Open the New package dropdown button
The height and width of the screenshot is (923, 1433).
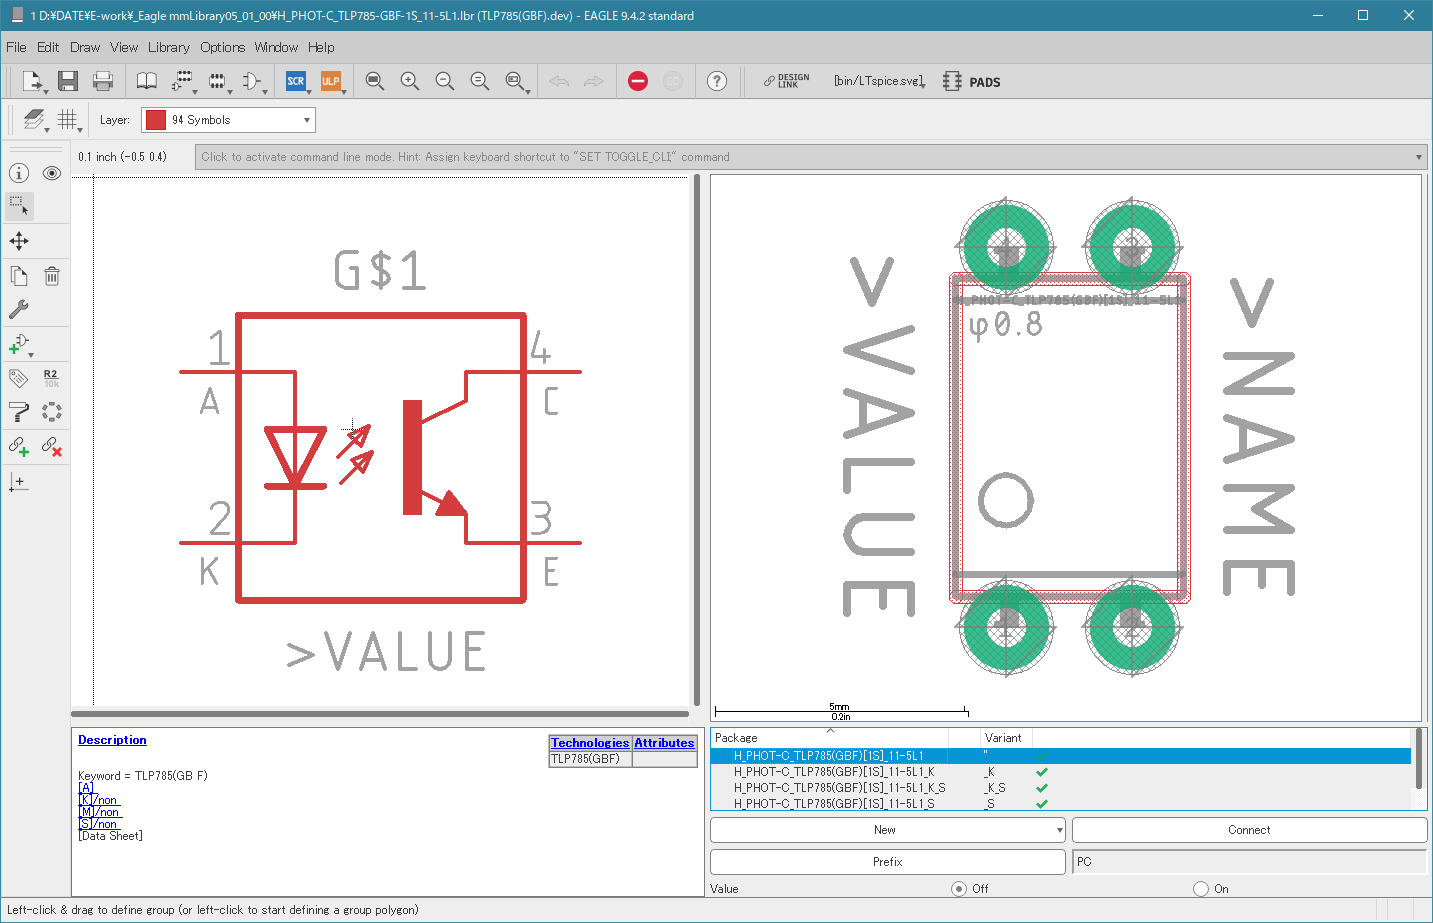pos(1060,830)
